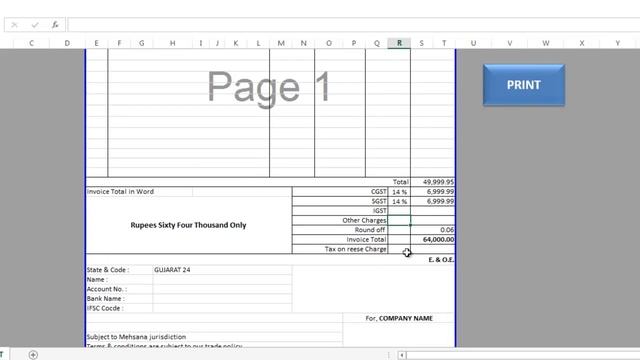Select the Other Charges label cell
This screenshot has height=360, width=640.
340,220
